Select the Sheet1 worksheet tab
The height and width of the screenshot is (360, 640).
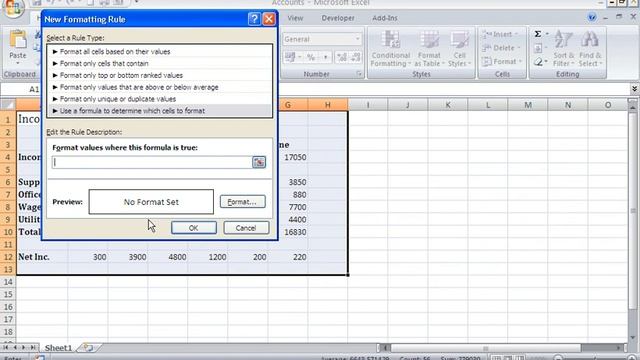[58, 348]
